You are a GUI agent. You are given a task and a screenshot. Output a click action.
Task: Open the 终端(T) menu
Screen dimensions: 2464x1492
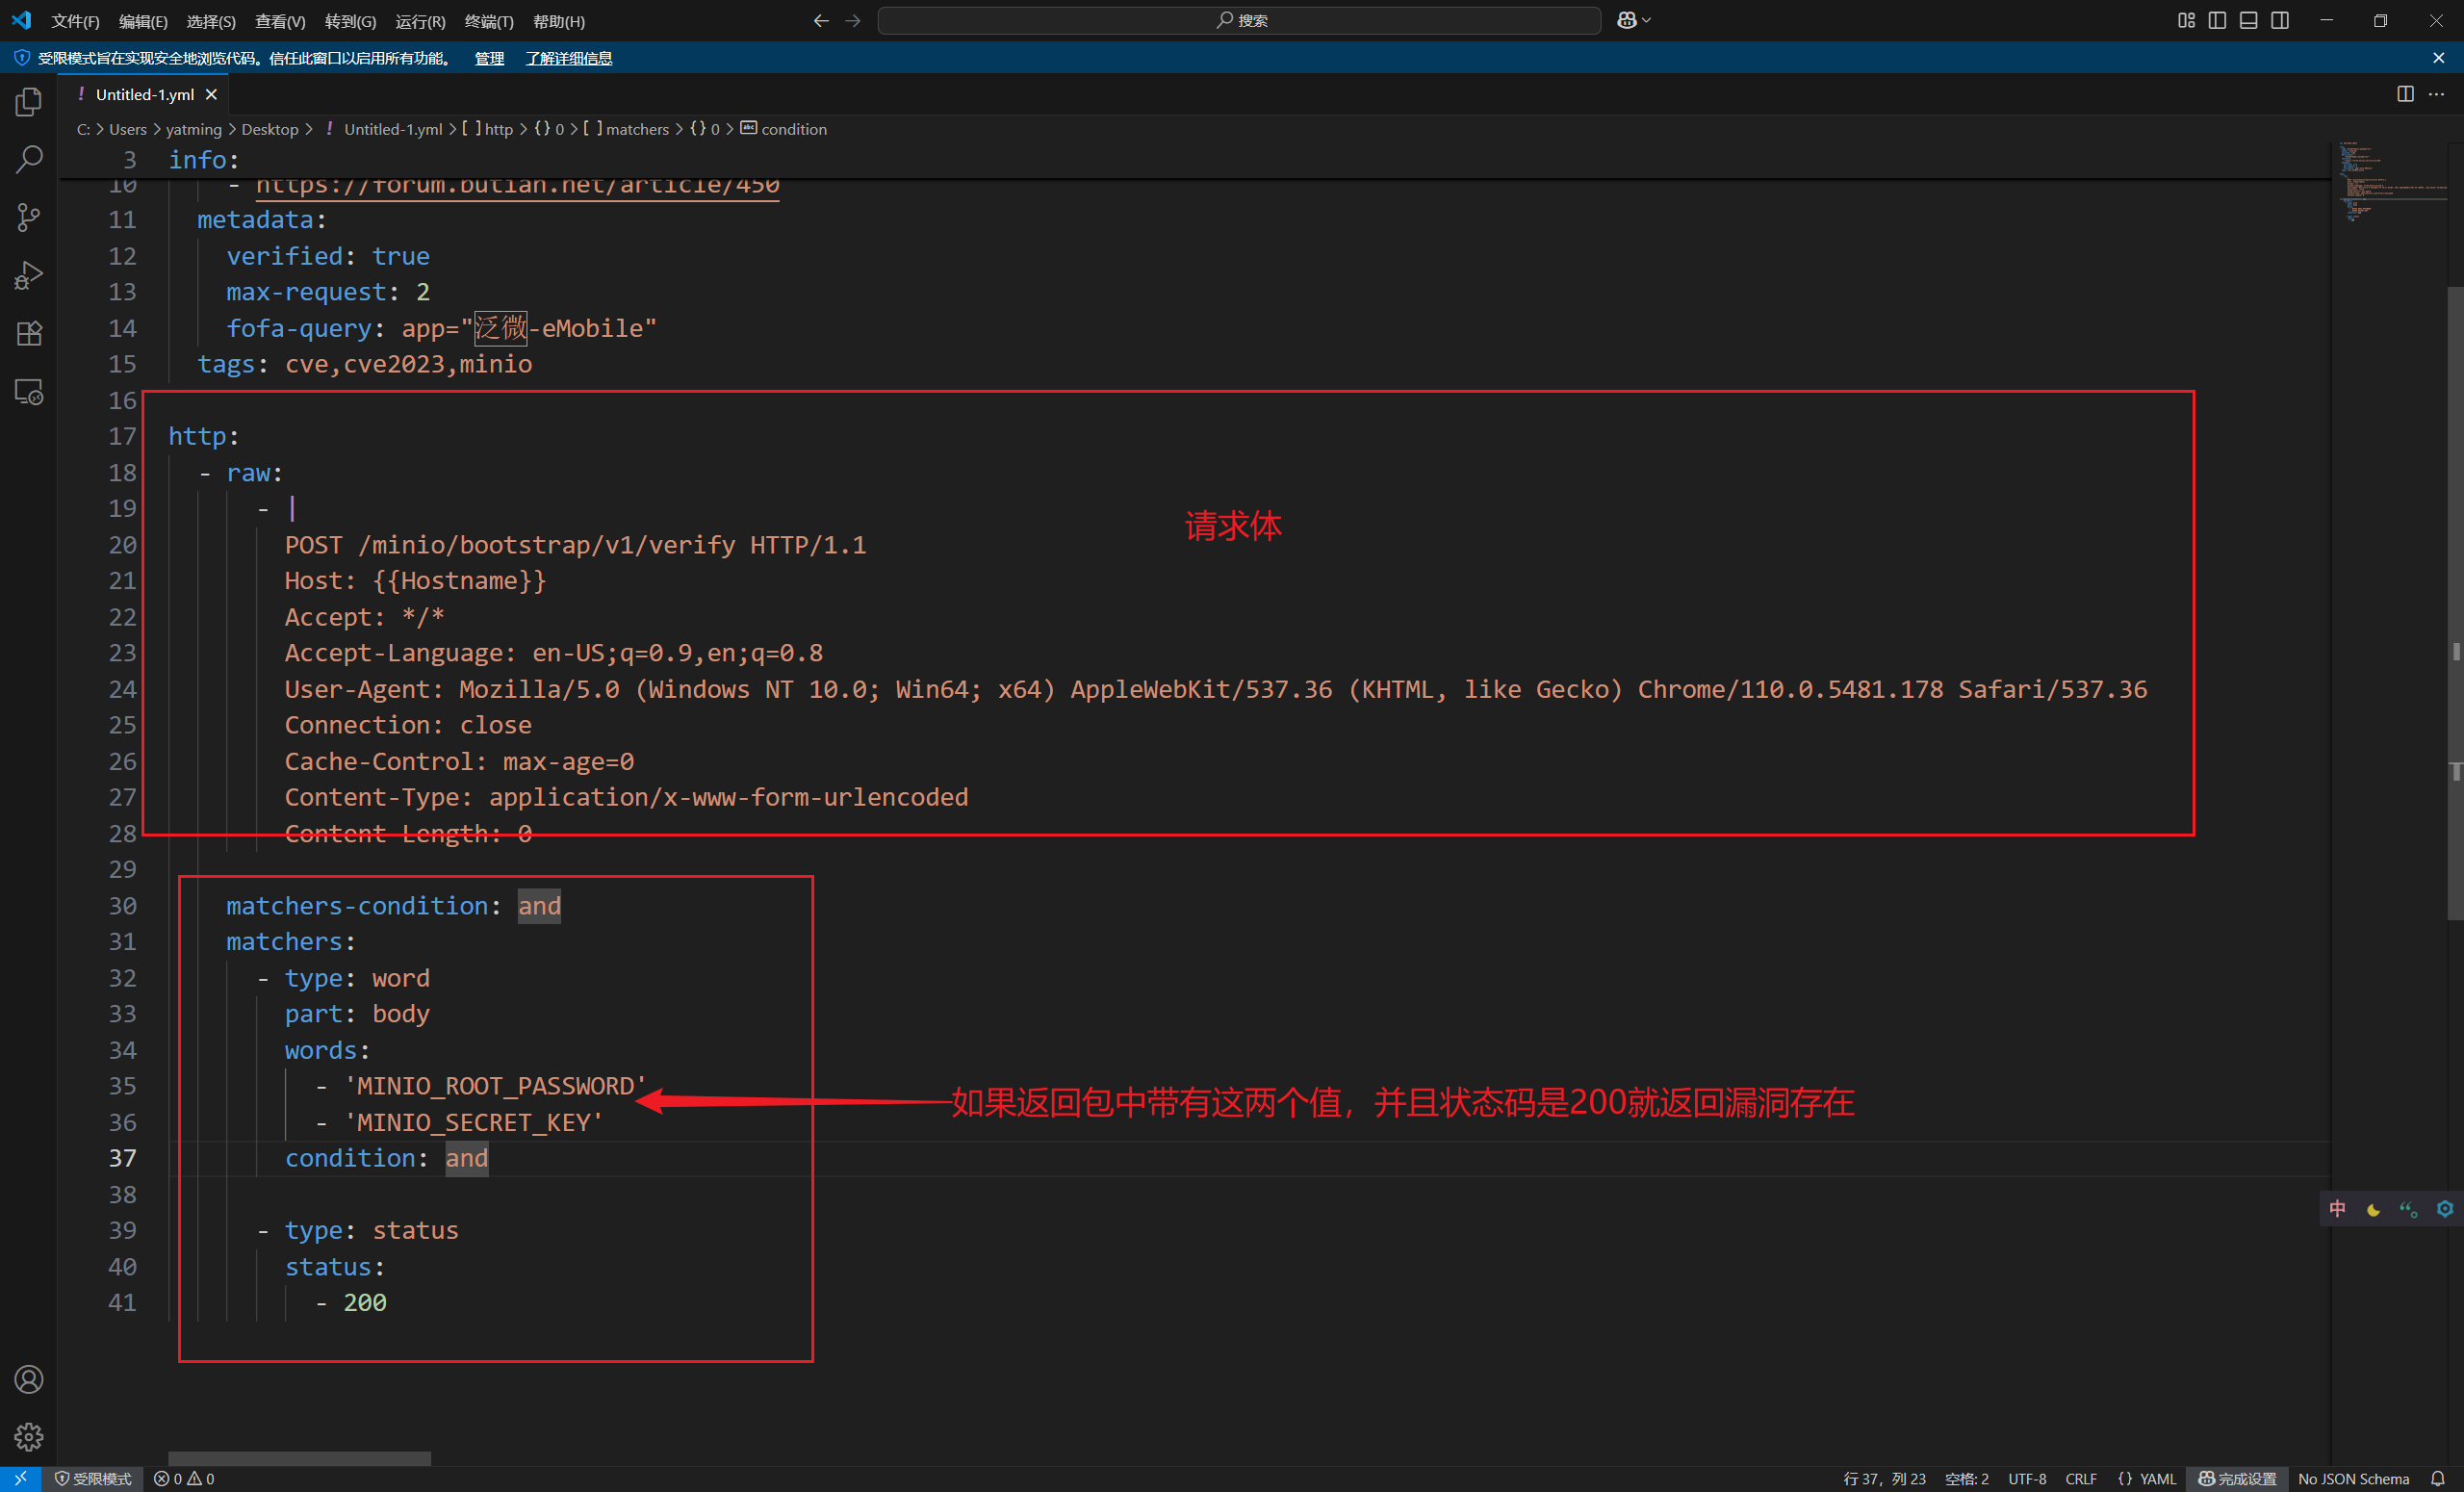(x=488, y=21)
